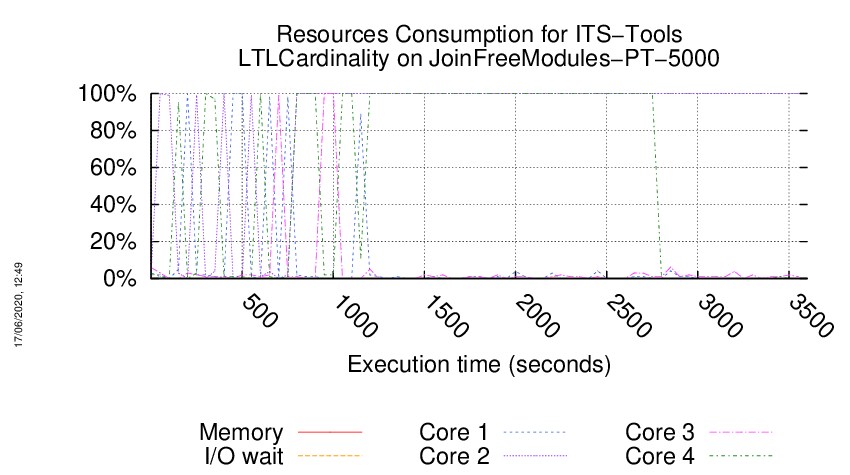Click the red Memory legend line sample
Image resolution: width=850 pixels, height=475 pixels.
point(330,432)
